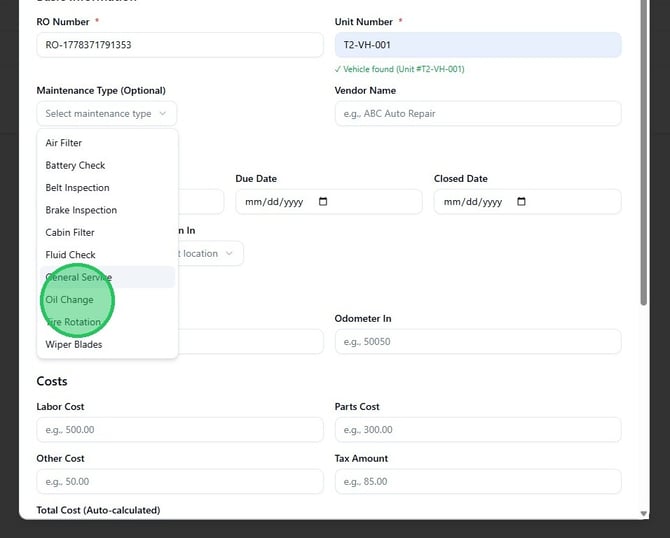Viewport: 670px width, 538px height.
Task: Click into Parts Cost field
Action: 478,429
